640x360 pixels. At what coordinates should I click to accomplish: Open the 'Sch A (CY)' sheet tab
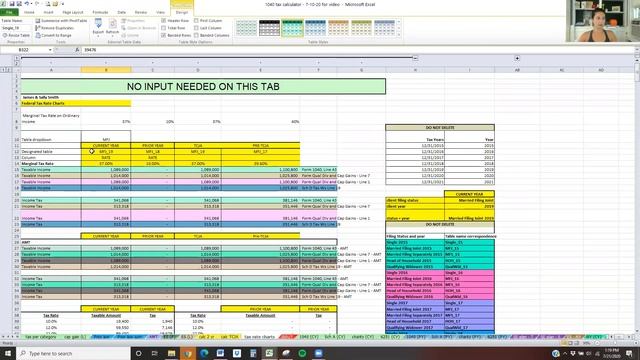tap(335, 337)
